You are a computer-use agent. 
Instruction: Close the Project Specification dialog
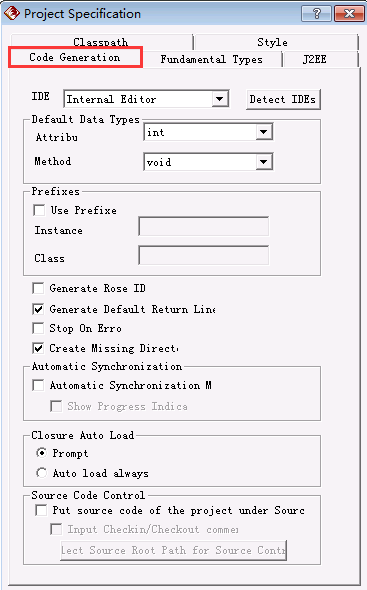click(x=349, y=14)
